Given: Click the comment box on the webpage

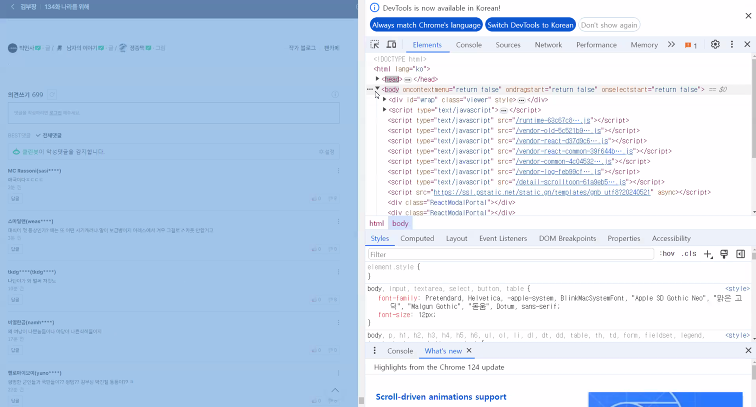Looking at the screenshot, I should pyautogui.click(x=174, y=113).
